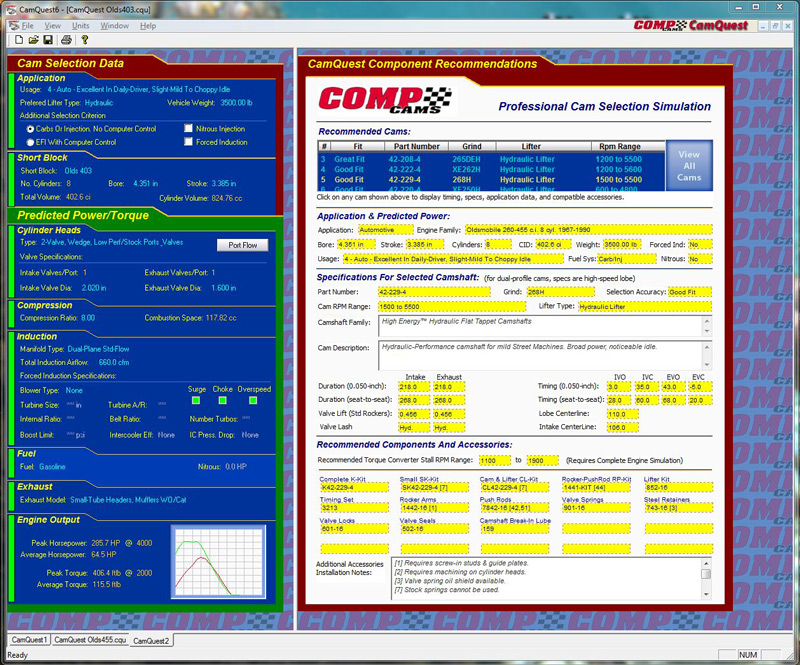The height and width of the screenshot is (665, 800).
Task: Click the Usage value in Application section
Action: (139, 89)
